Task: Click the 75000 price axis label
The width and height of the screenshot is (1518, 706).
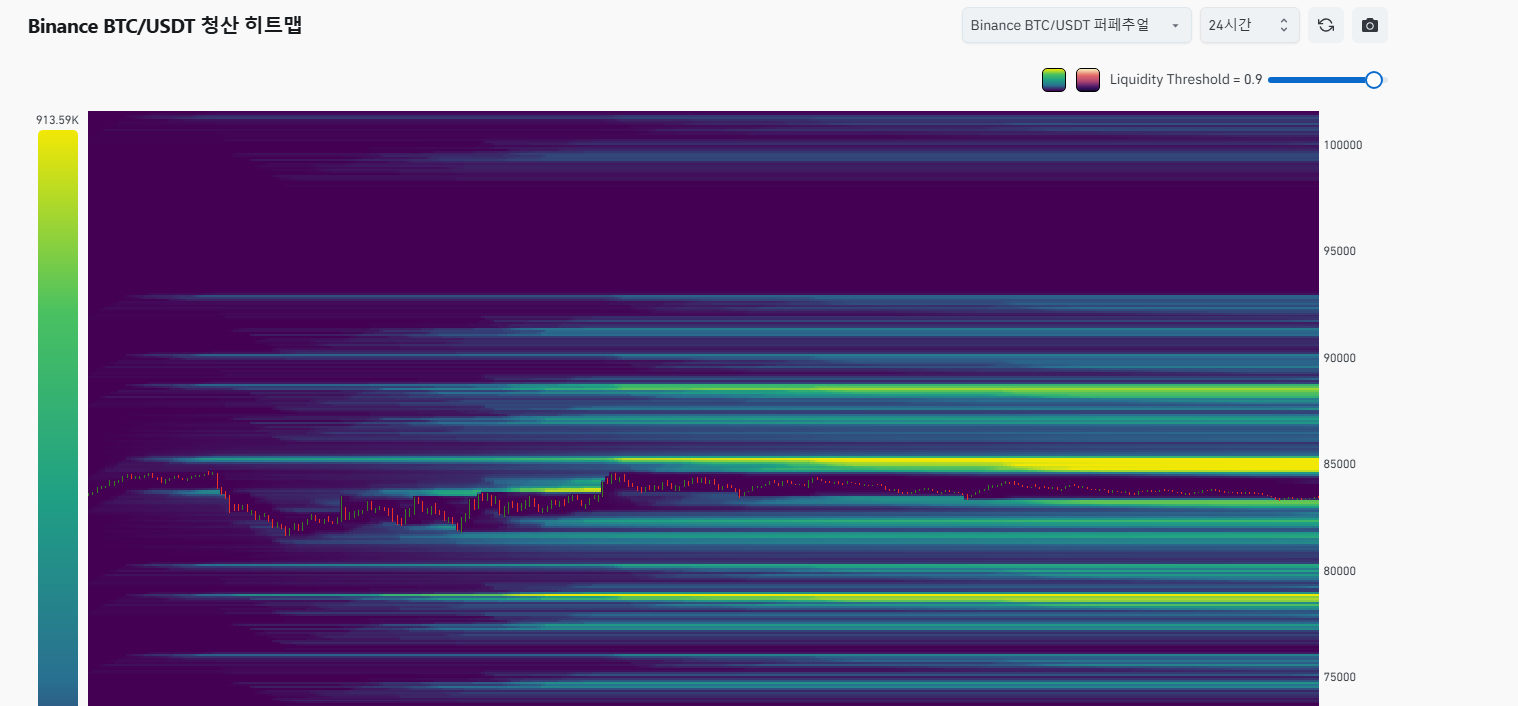Action: tap(1340, 677)
